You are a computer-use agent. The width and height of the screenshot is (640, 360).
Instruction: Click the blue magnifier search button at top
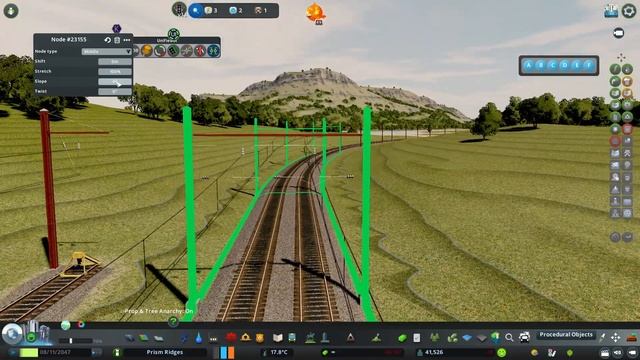[196, 11]
